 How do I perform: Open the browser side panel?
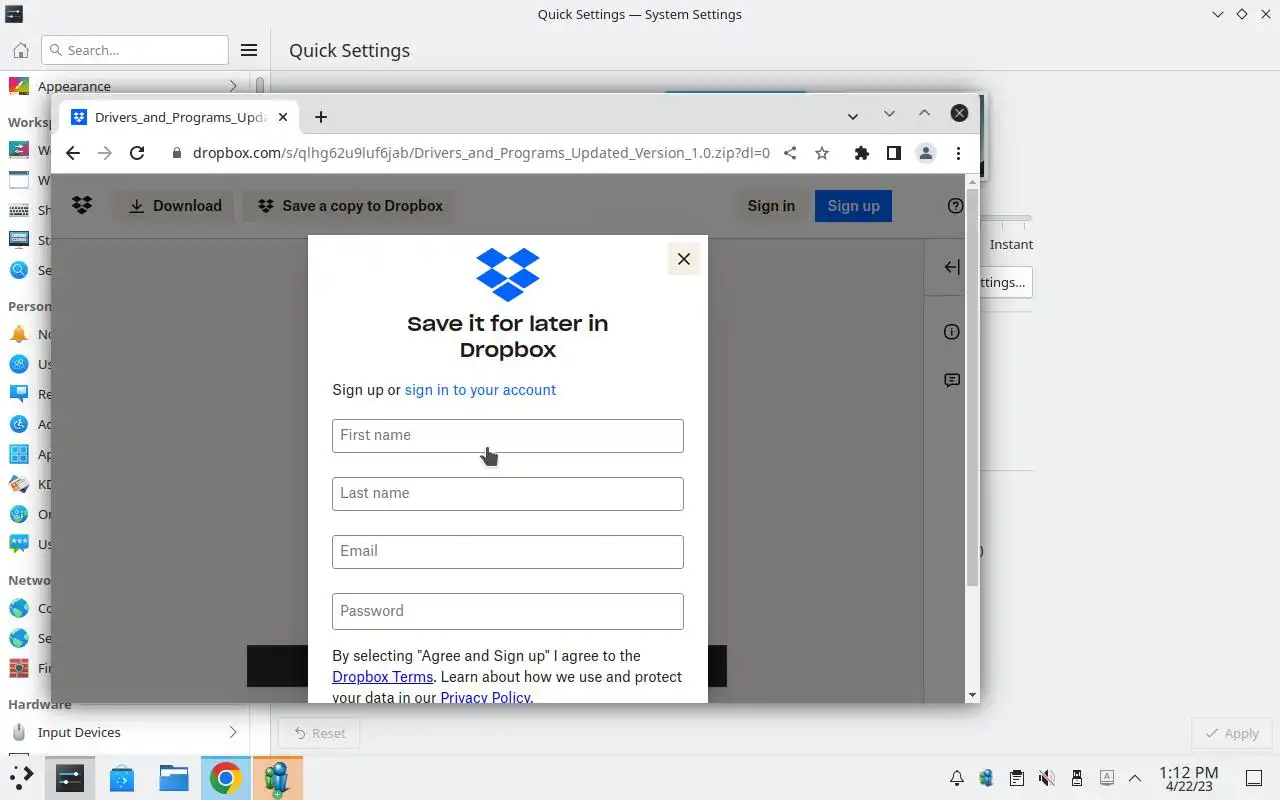893,153
